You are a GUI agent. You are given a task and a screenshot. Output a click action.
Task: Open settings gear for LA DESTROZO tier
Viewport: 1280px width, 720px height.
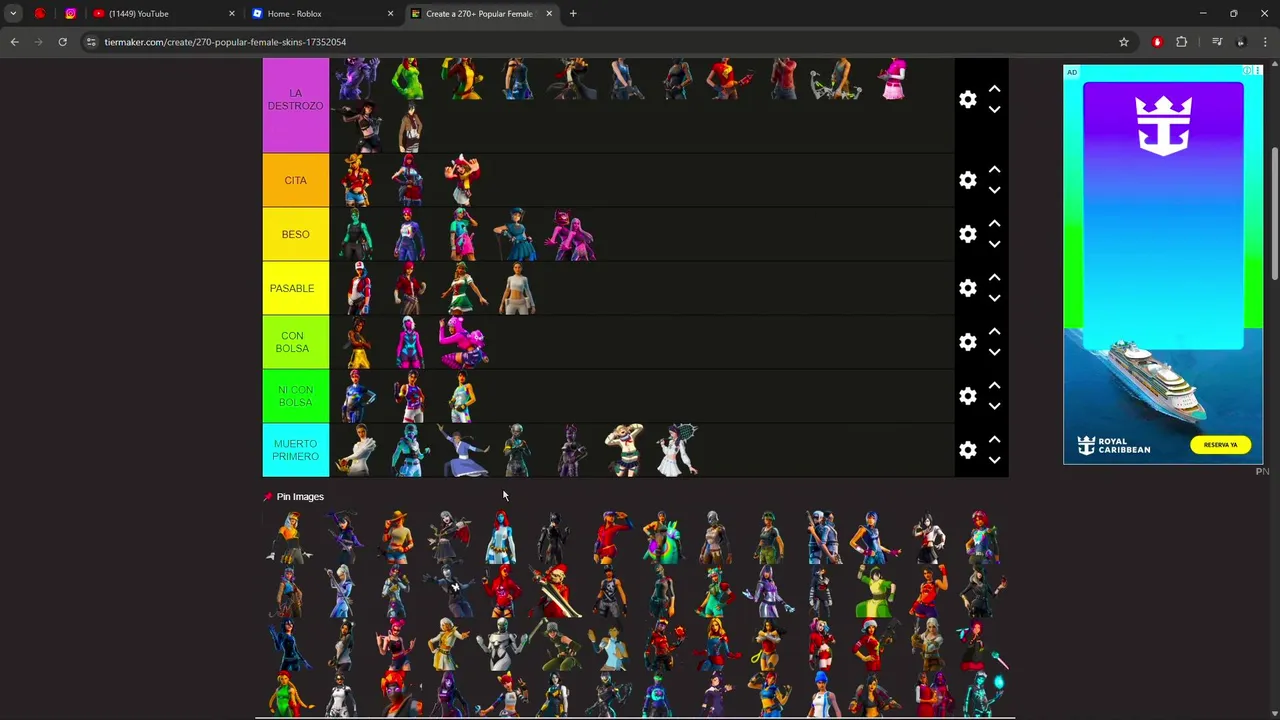[x=967, y=99]
